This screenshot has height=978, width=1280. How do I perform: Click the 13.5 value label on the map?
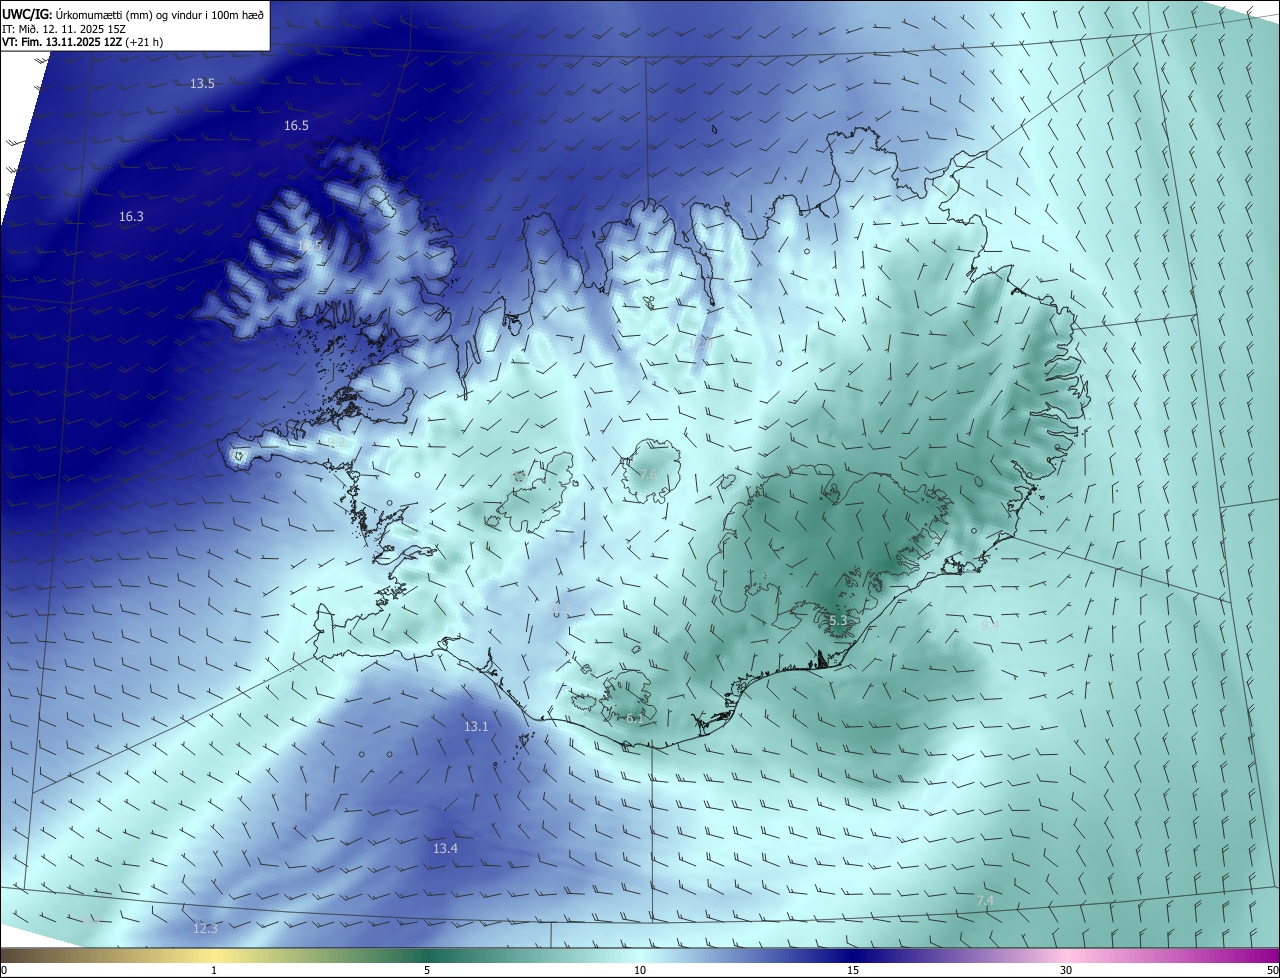click(202, 84)
